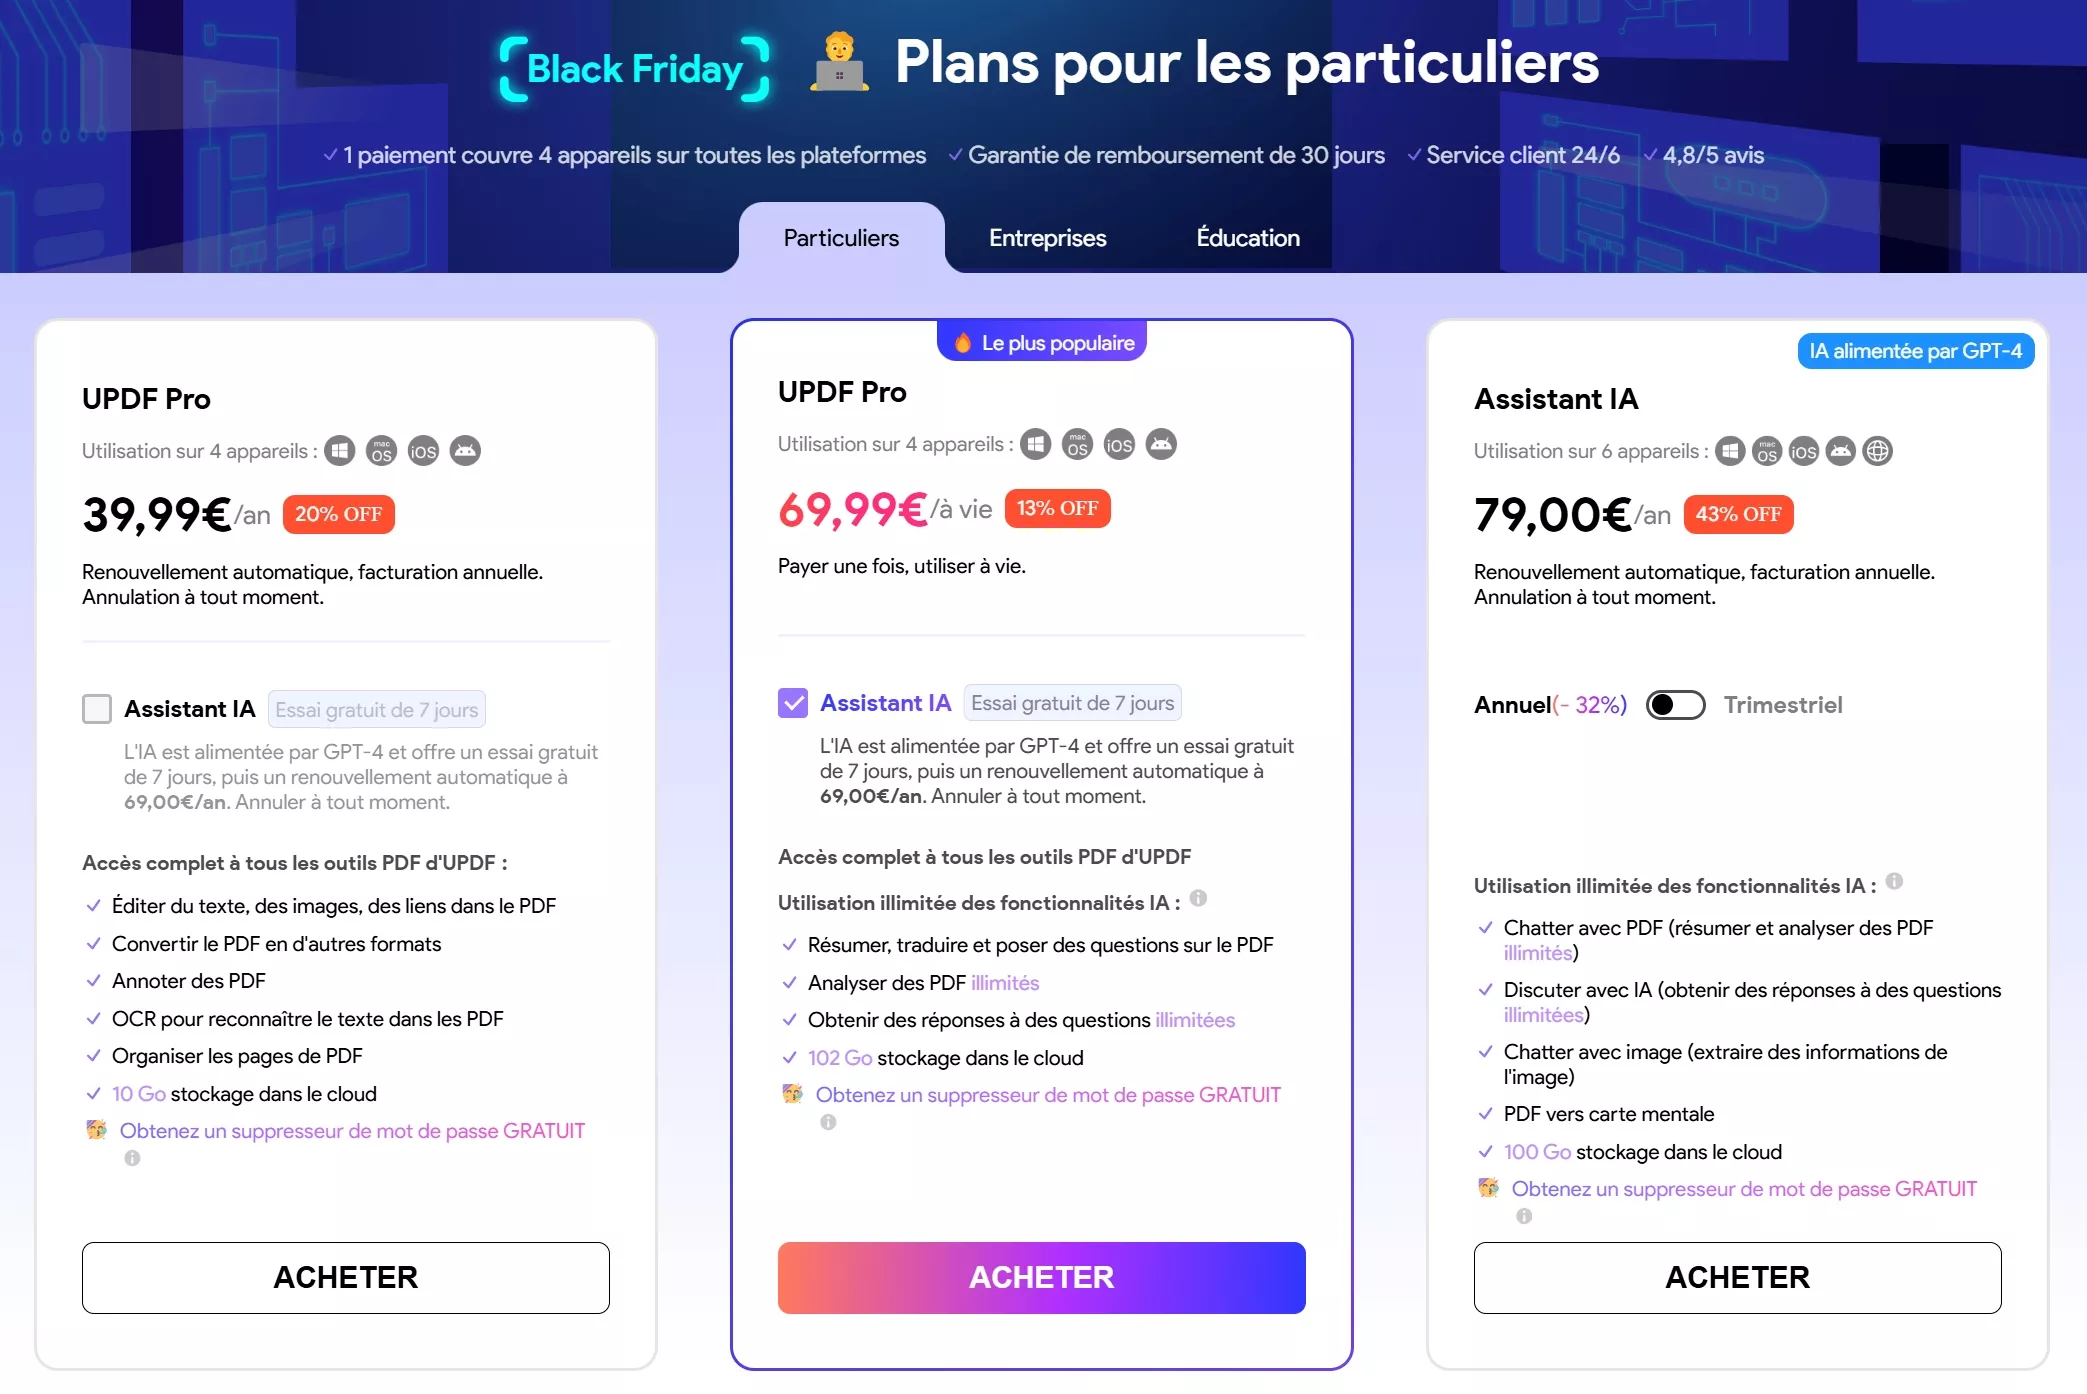Click ACHETER for the 39,99€ yearly plan
The height and width of the screenshot is (1394, 2087).
tap(346, 1277)
